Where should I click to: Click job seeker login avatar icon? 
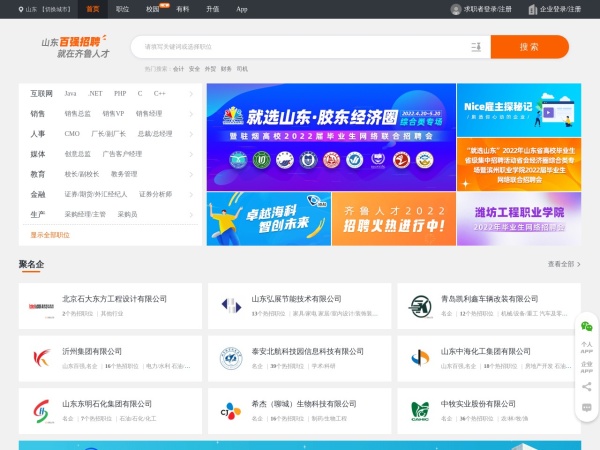456,8
